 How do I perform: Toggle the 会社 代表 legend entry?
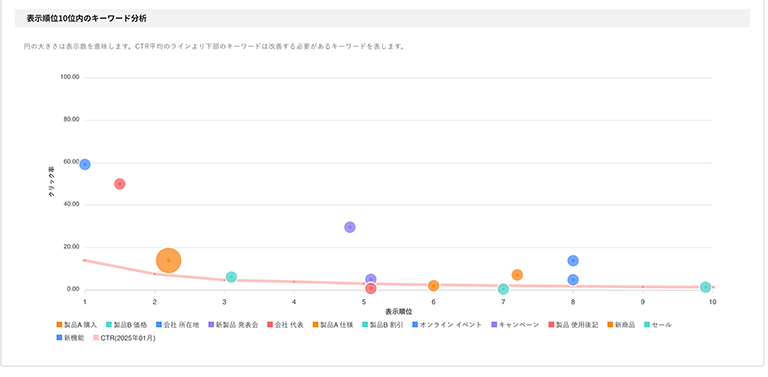pos(285,325)
